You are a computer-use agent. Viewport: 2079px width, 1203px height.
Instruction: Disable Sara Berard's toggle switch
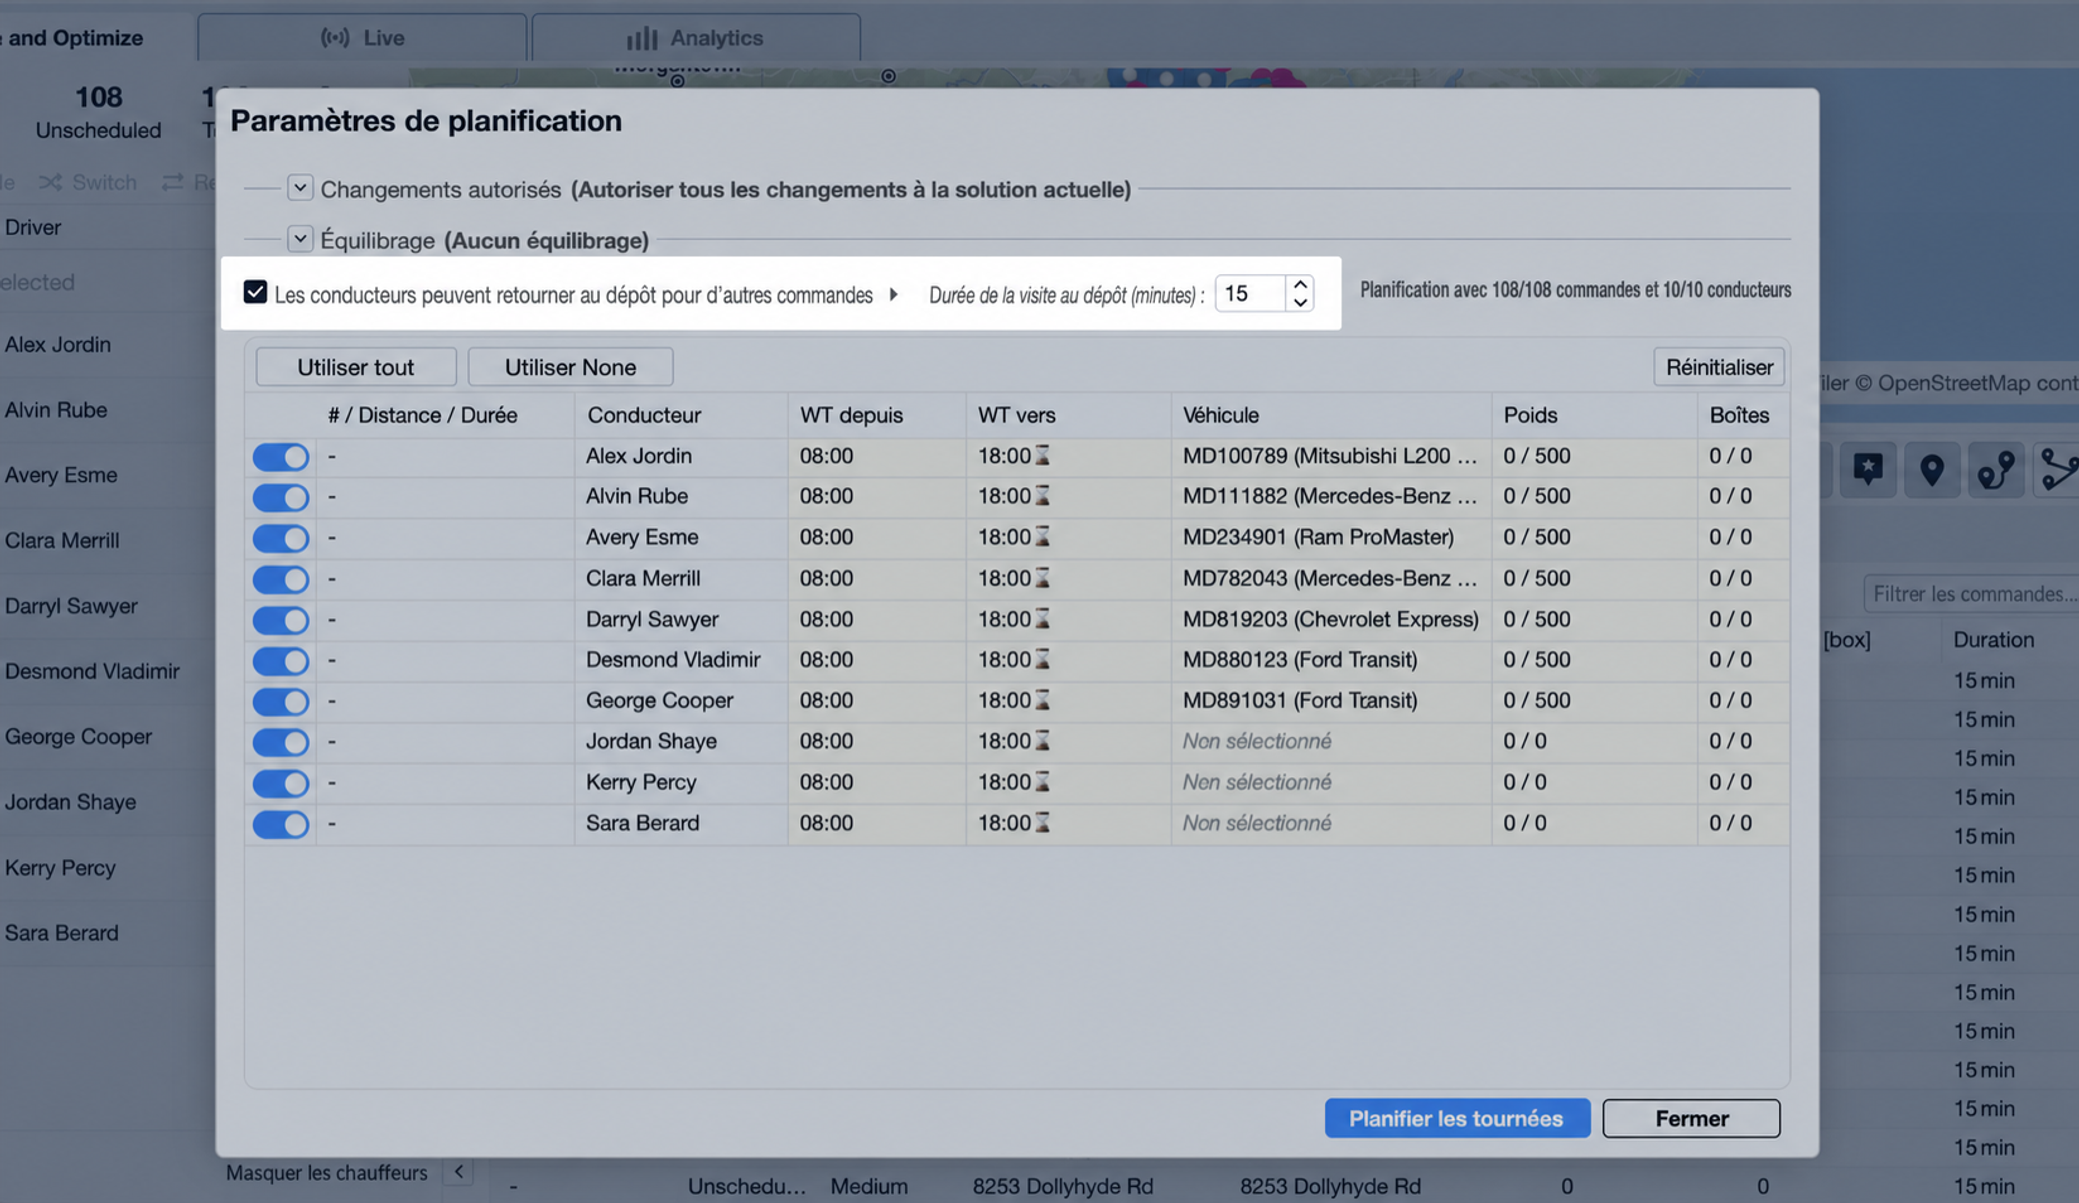(x=281, y=824)
